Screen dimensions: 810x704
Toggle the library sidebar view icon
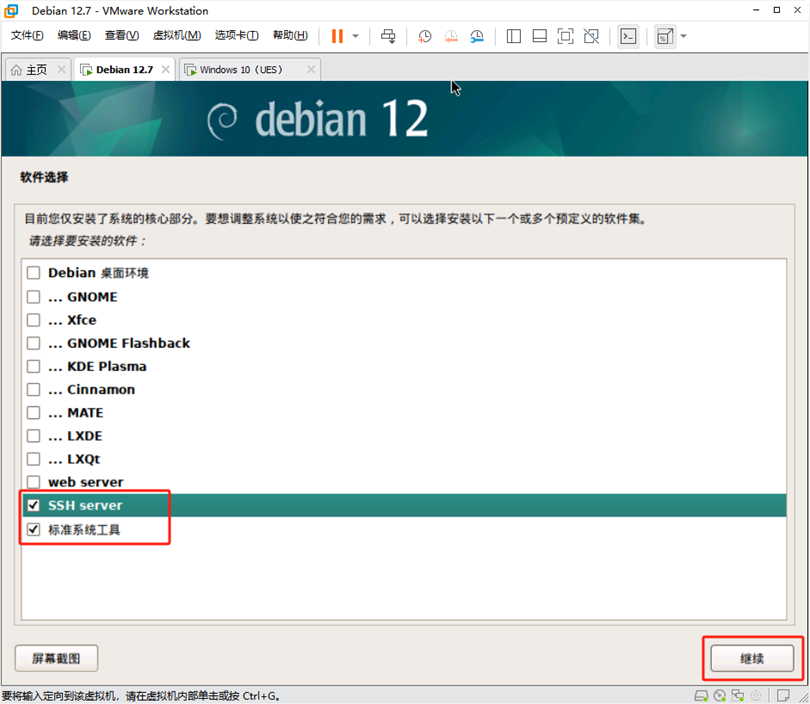[513, 36]
